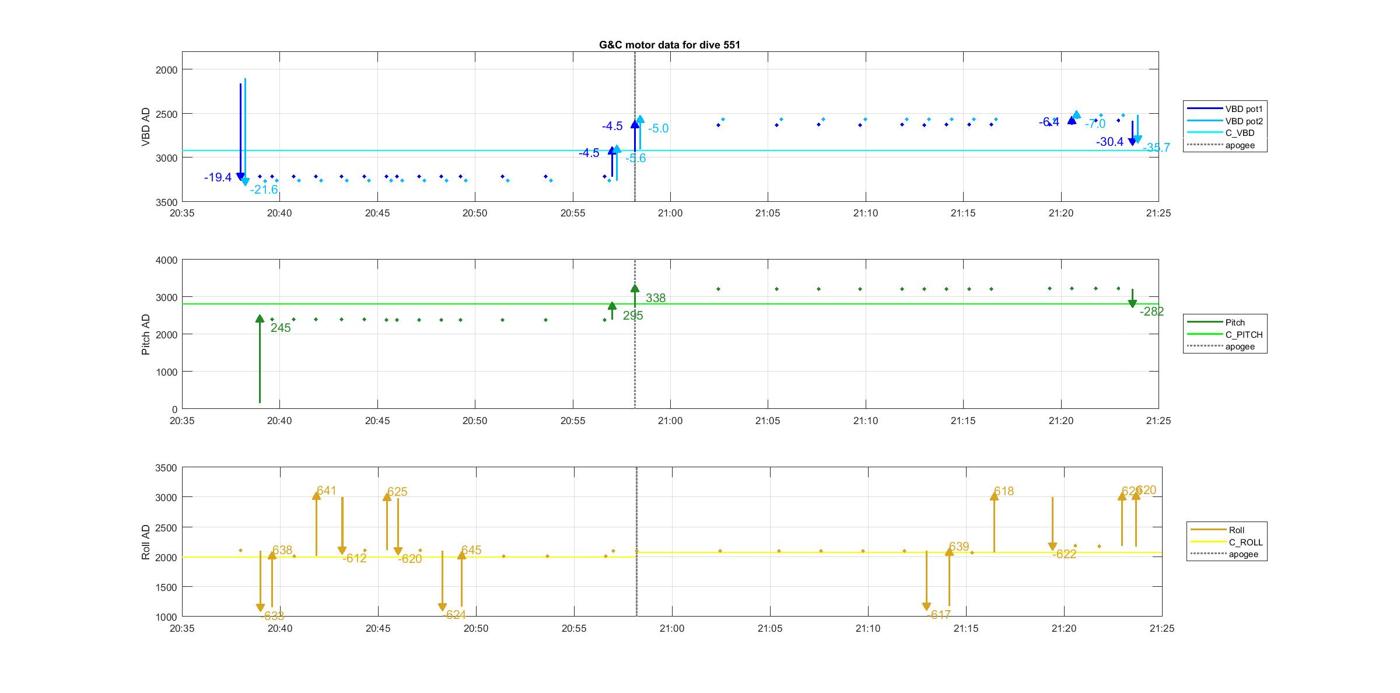Click '21:25' time tick under Roll plot
The height and width of the screenshot is (693, 1400).
pyautogui.click(x=1161, y=629)
